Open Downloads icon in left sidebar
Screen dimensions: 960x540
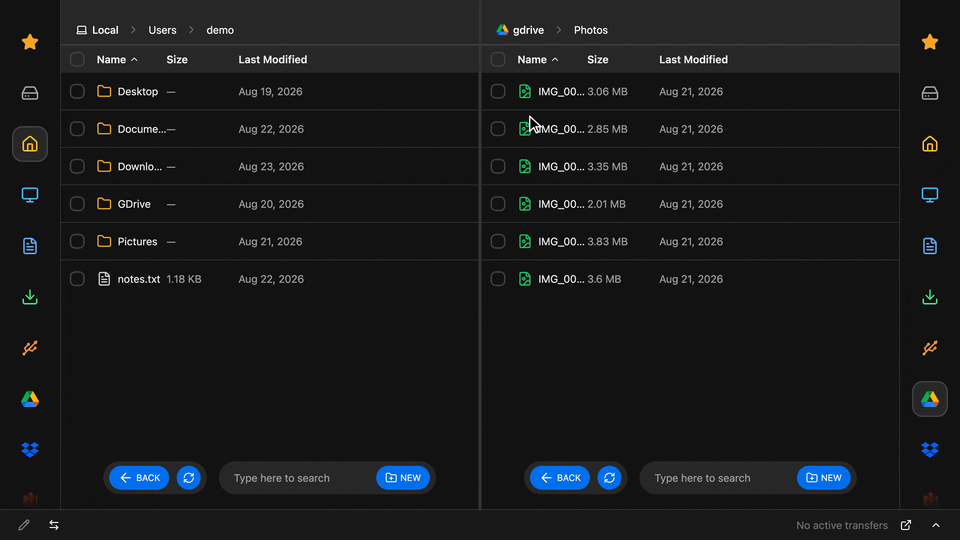pyautogui.click(x=30, y=297)
